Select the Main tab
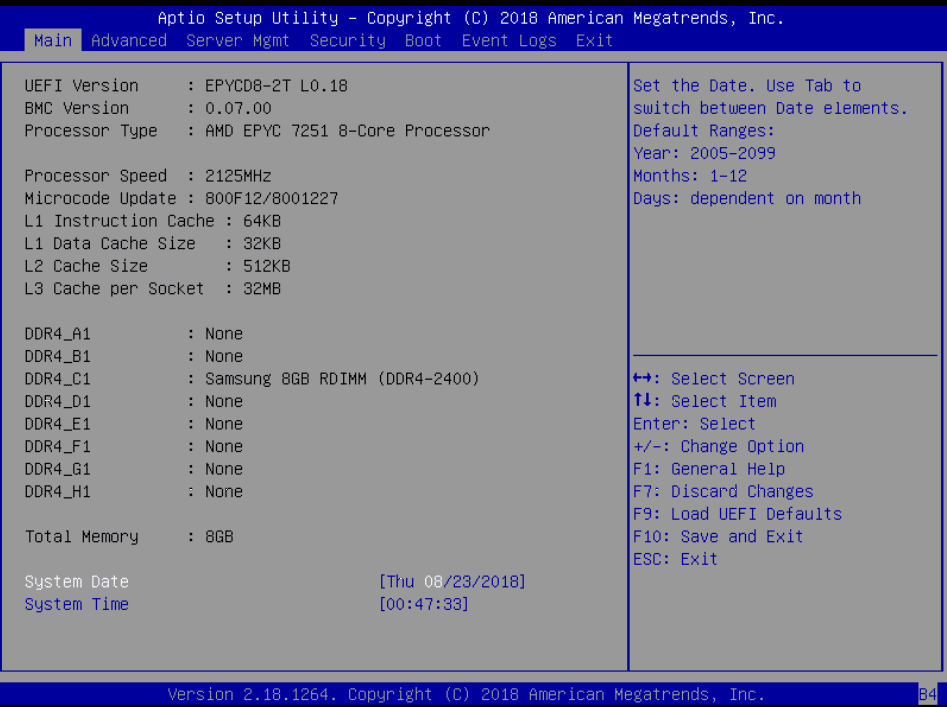 53,41
